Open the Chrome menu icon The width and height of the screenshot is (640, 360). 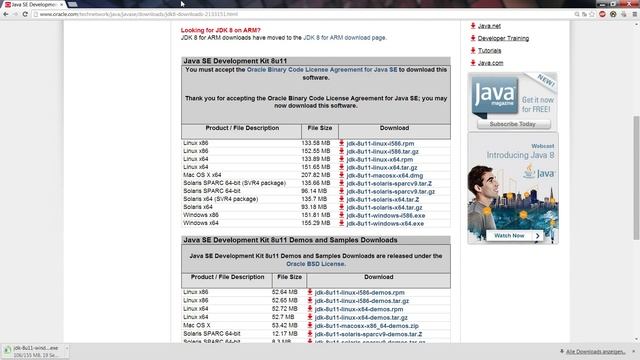tap(634, 14)
